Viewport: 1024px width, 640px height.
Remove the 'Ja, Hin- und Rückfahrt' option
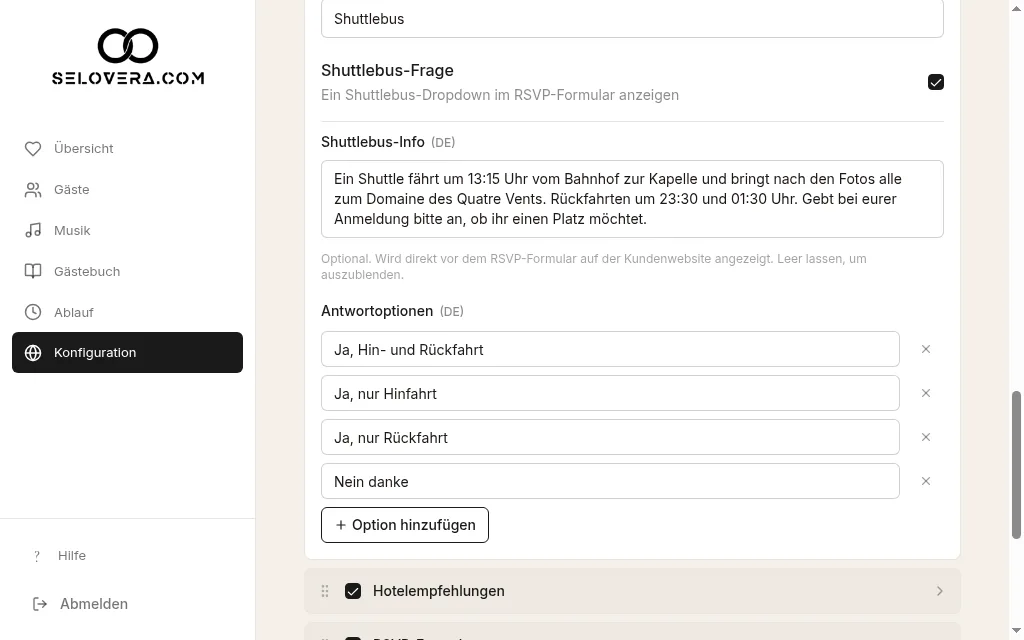pos(925,349)
